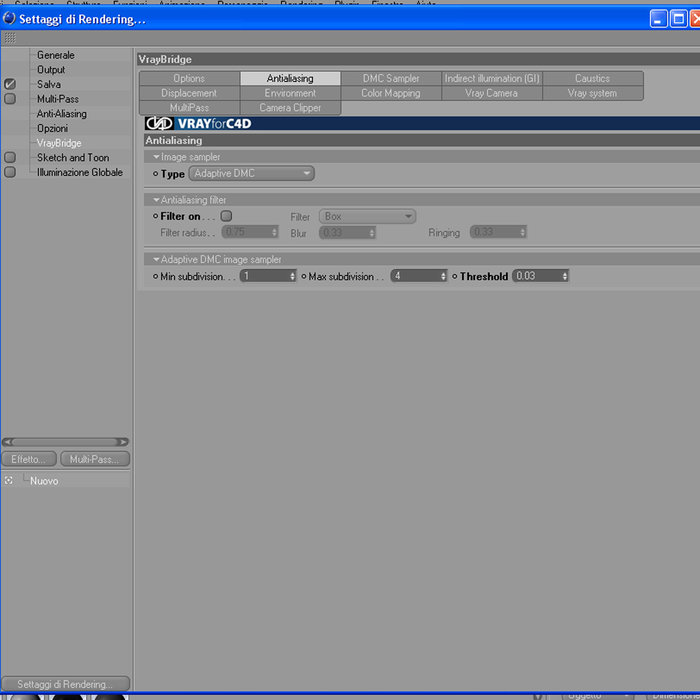Adjust the Threshold stepper arrows
This screenshot has width=700, height=700.
point(565,276)
